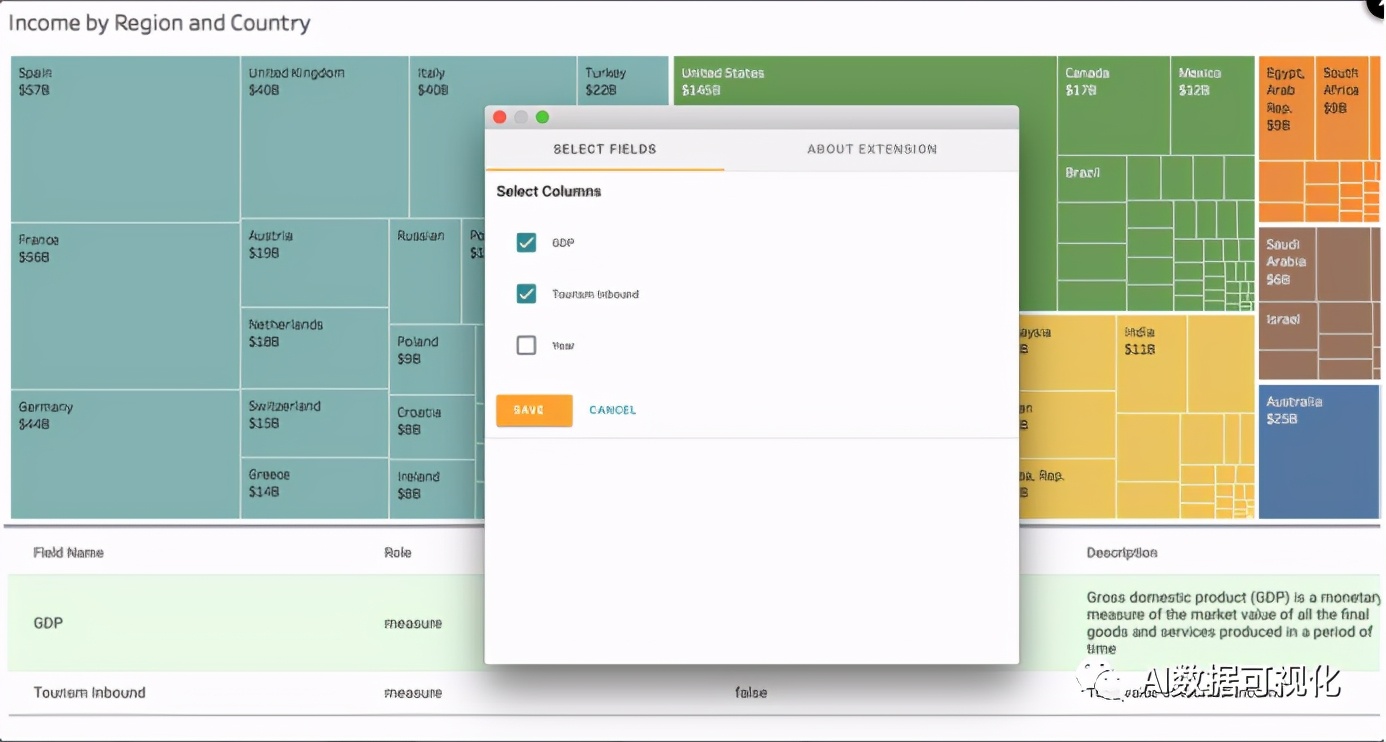Pick the United Kingdom $40B cell
The height and width of the screenshot is (742, 1386).
(325, 137)
